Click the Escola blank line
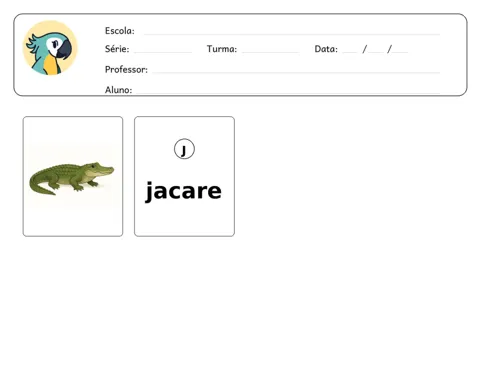The height and width of the screenshot is (384, 480). pos(292,34)
